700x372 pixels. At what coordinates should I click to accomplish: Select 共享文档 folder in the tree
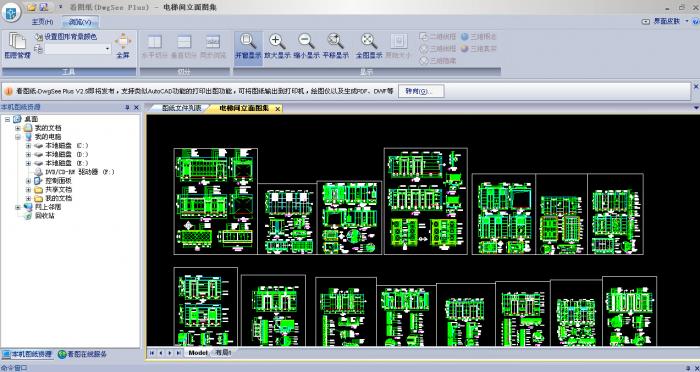pyautogui.click(x=58, y=190)
